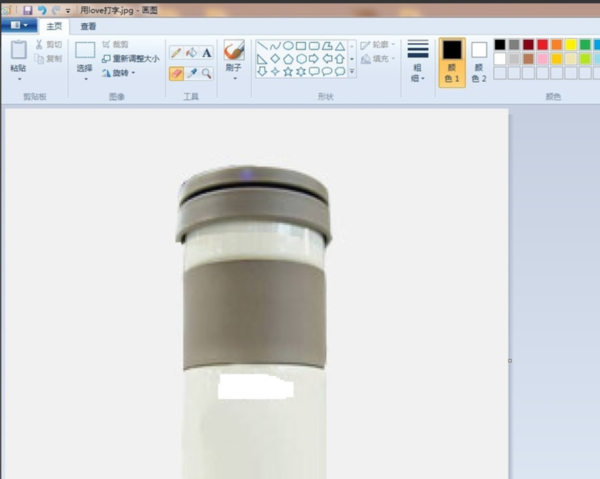Choose the Down arrow shape
Viewport: 600px width, 479px height.
point(262,72)
